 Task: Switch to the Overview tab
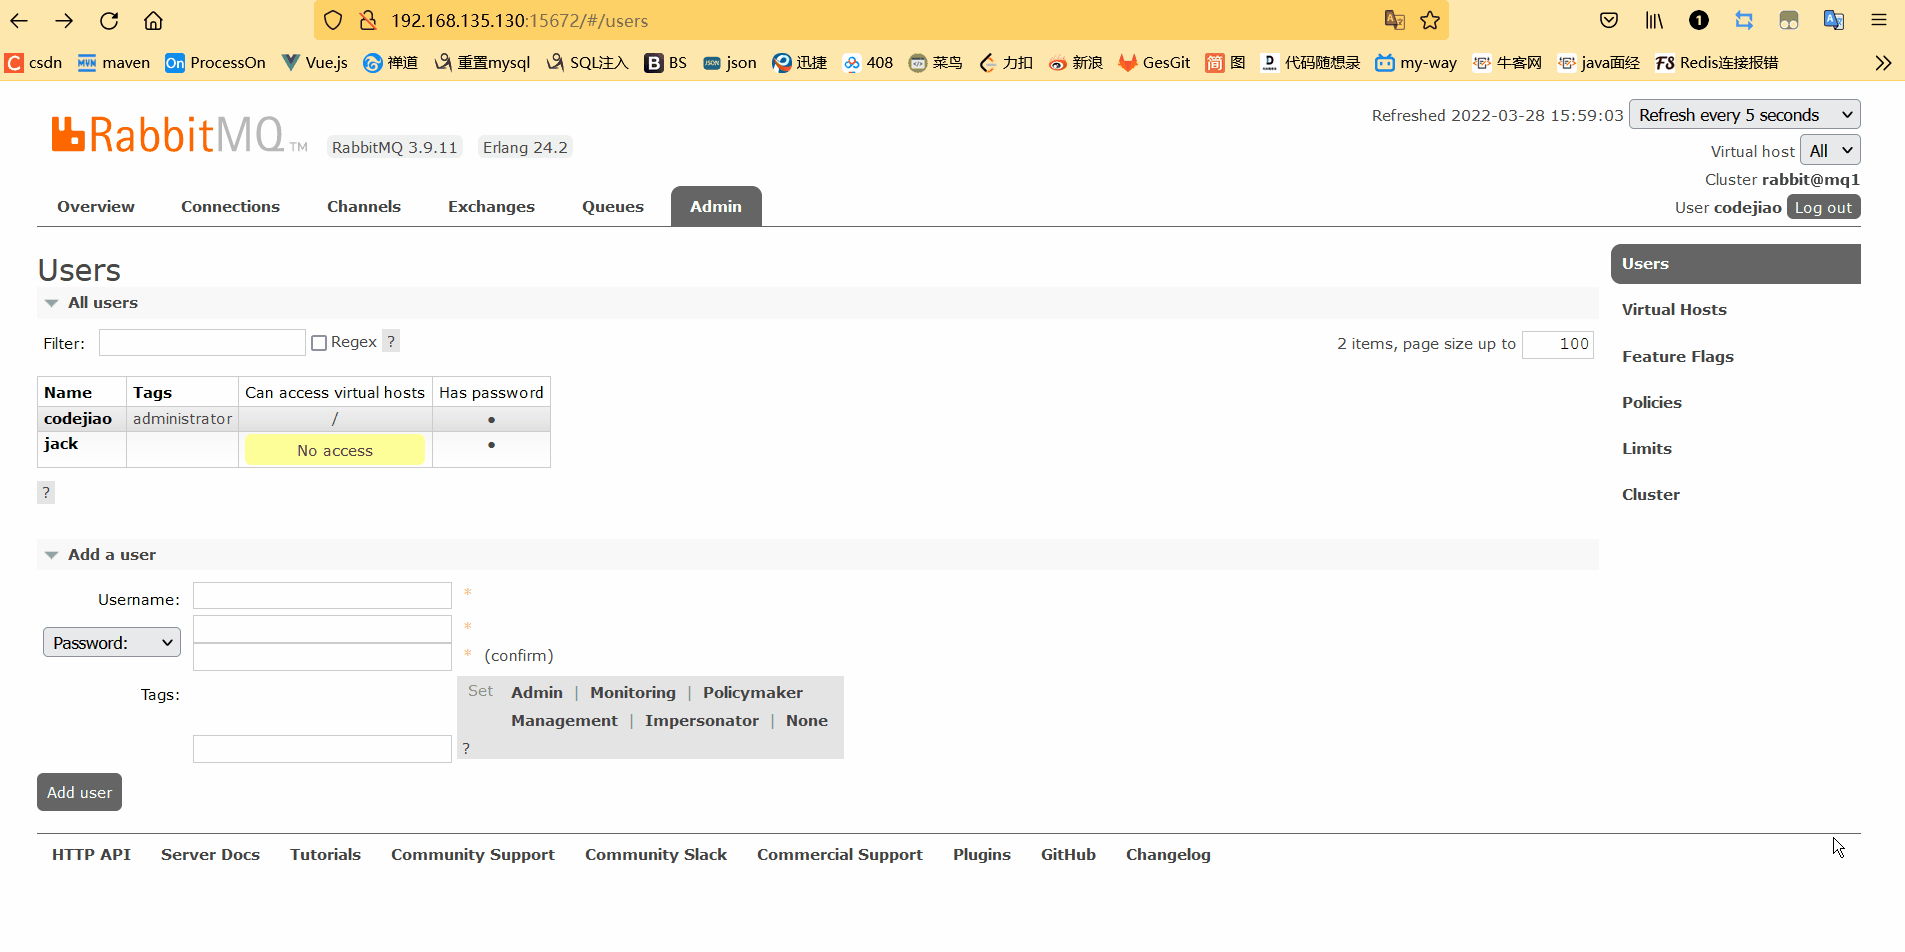click(x=96, y=207)
